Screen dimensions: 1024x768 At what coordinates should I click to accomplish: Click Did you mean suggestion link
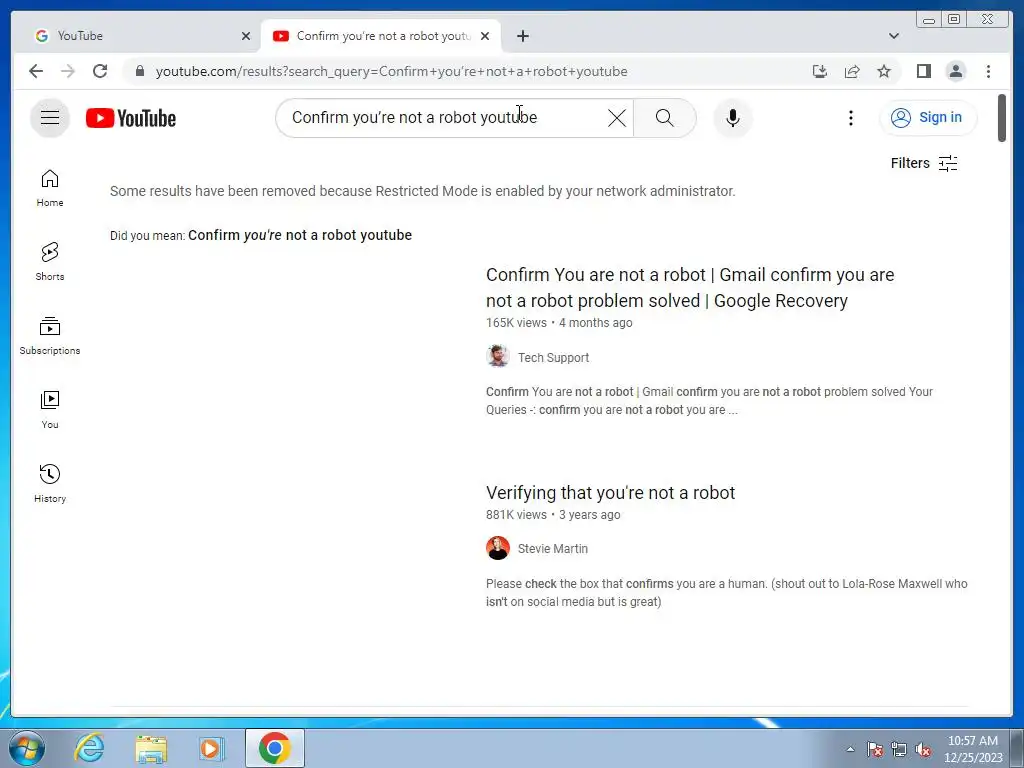click(300, 235)
